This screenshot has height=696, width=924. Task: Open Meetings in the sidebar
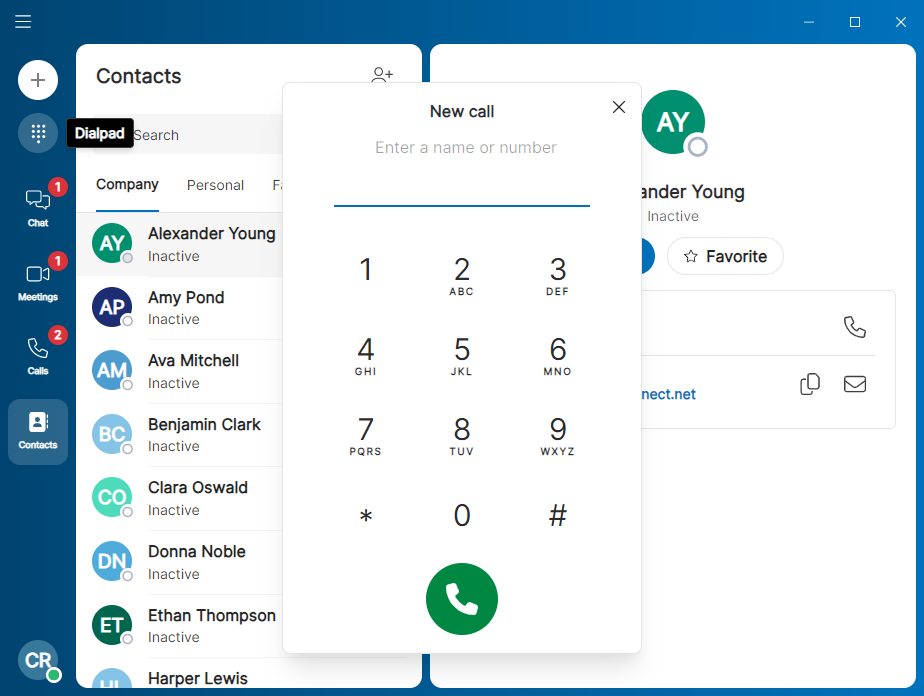point(38,281)
